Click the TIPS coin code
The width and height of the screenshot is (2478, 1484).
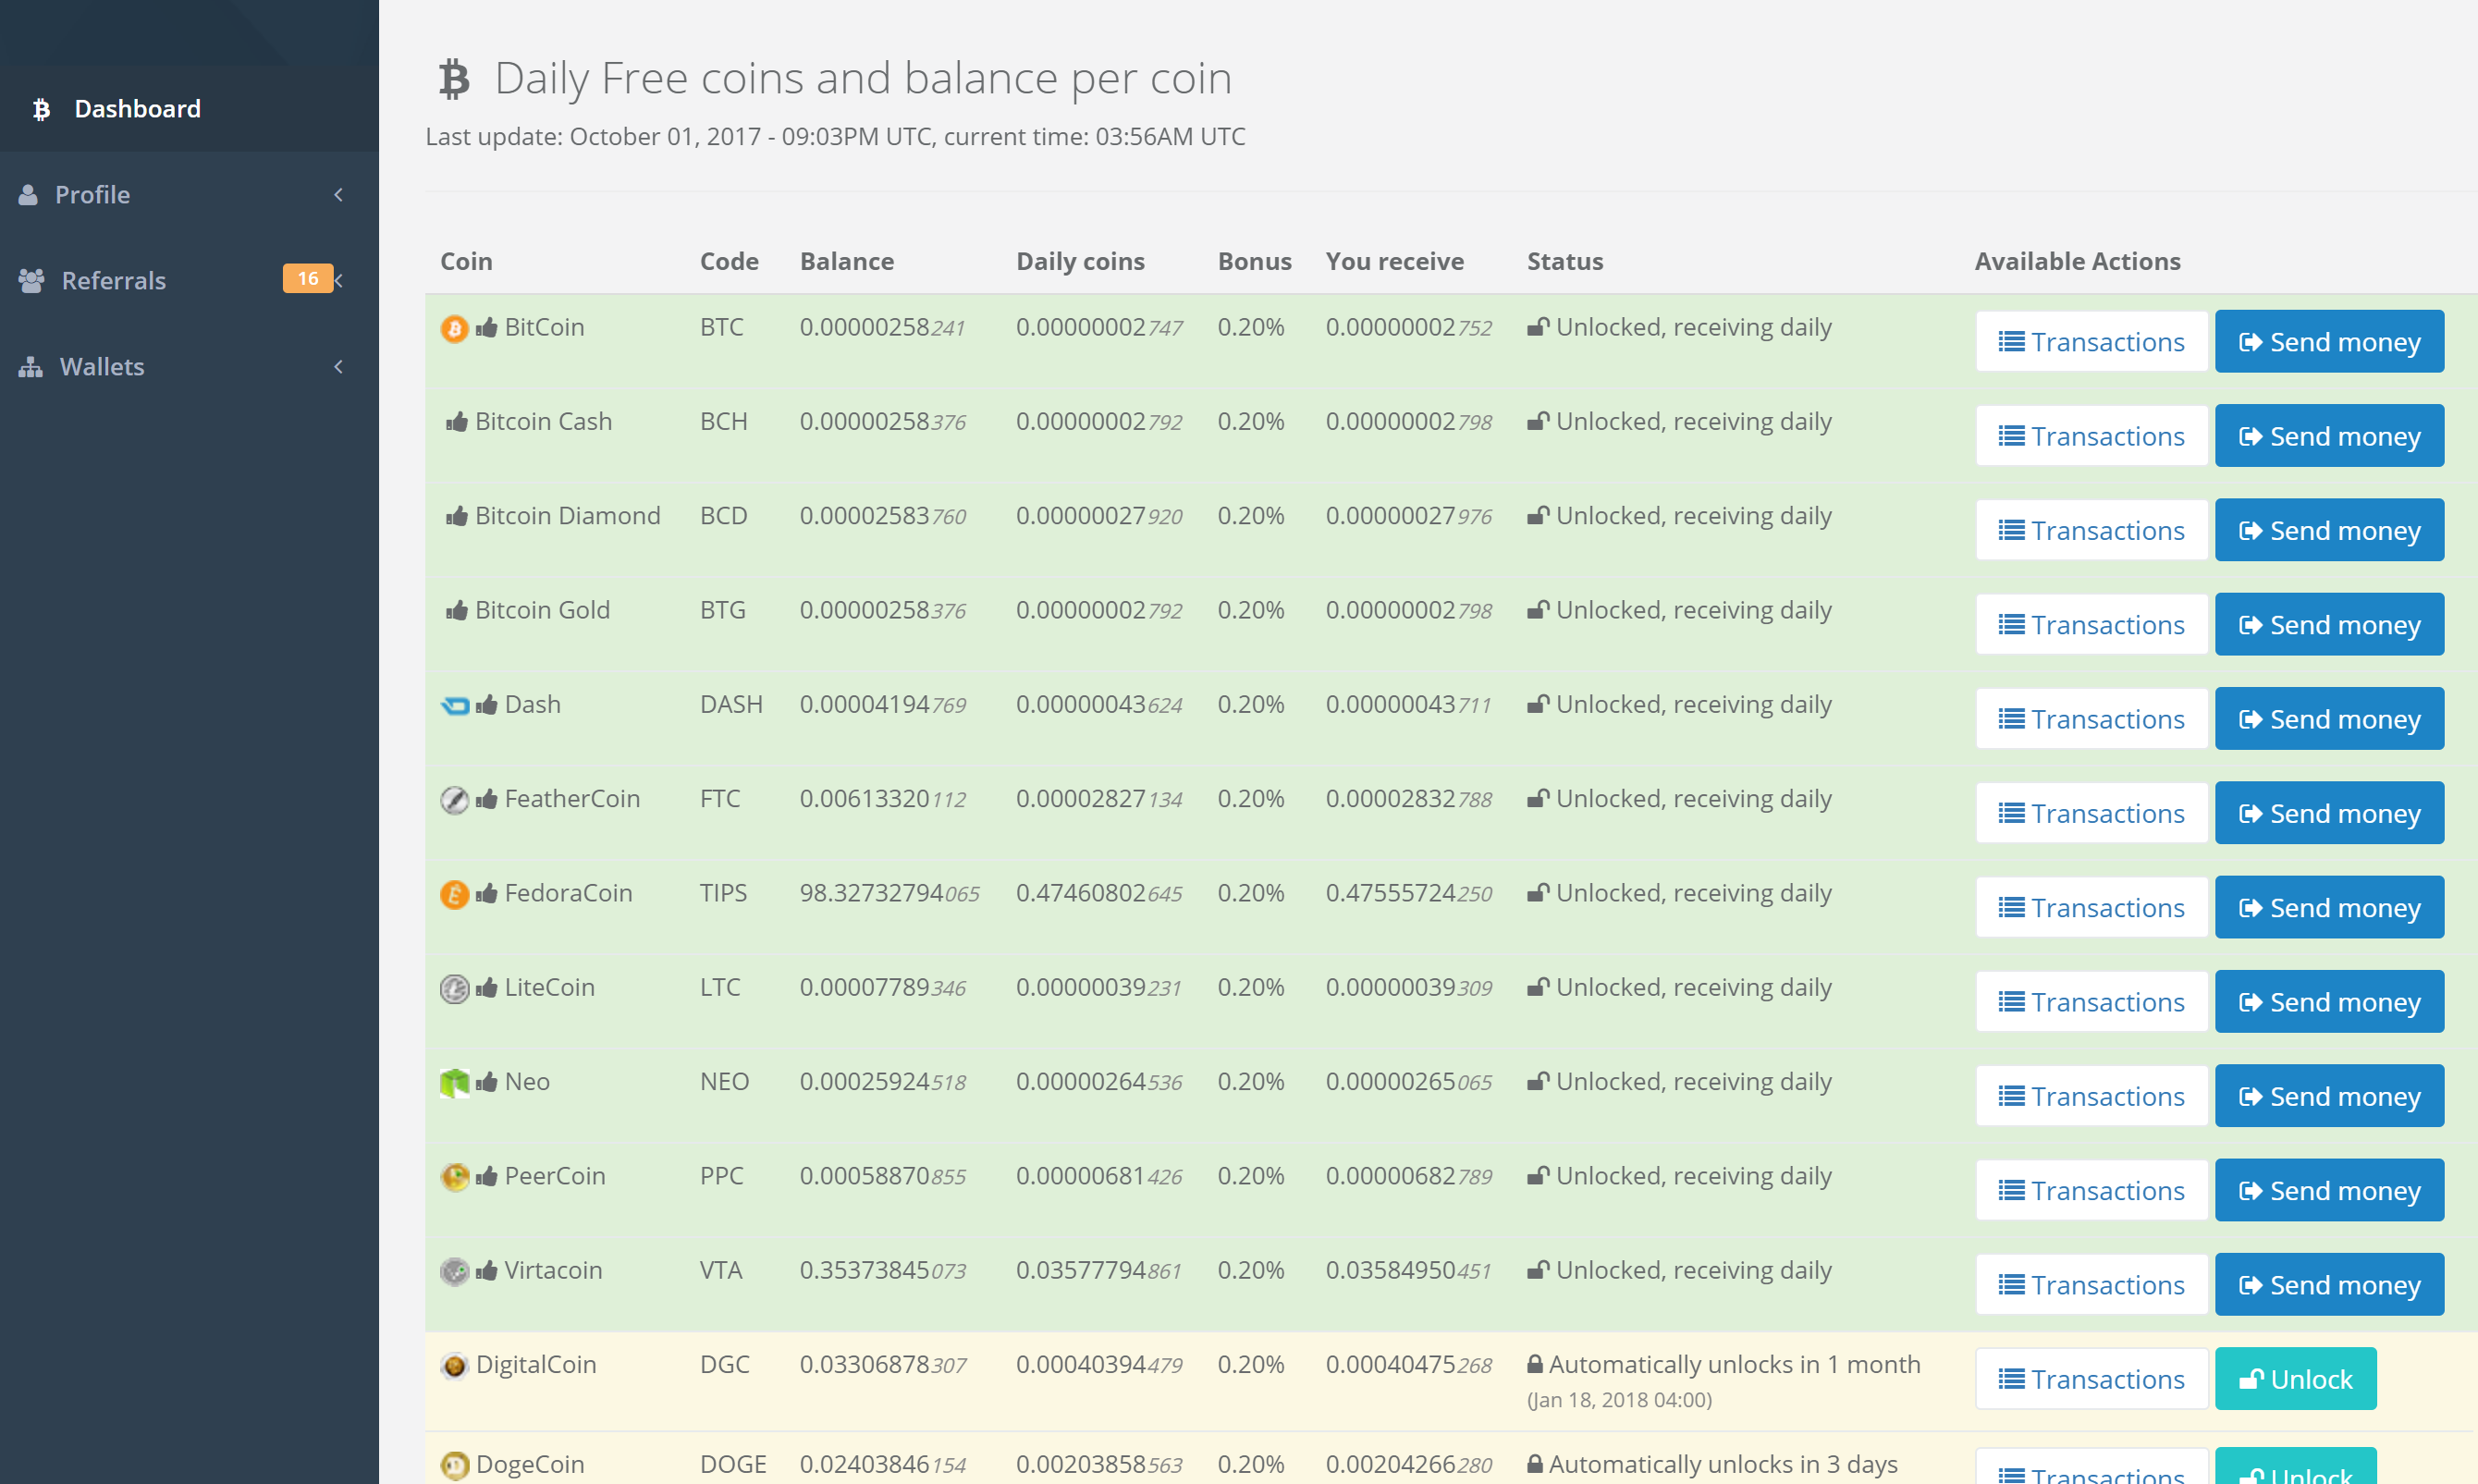[x=723, y=893]
